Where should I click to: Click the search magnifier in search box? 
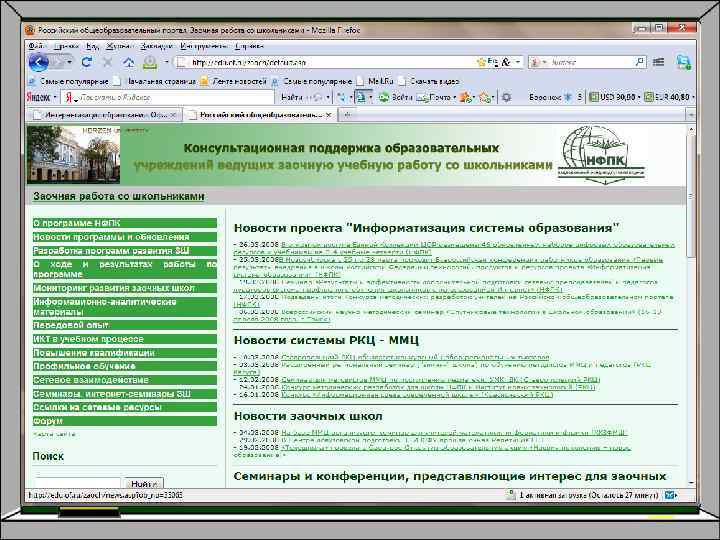[x=639, y=62]
